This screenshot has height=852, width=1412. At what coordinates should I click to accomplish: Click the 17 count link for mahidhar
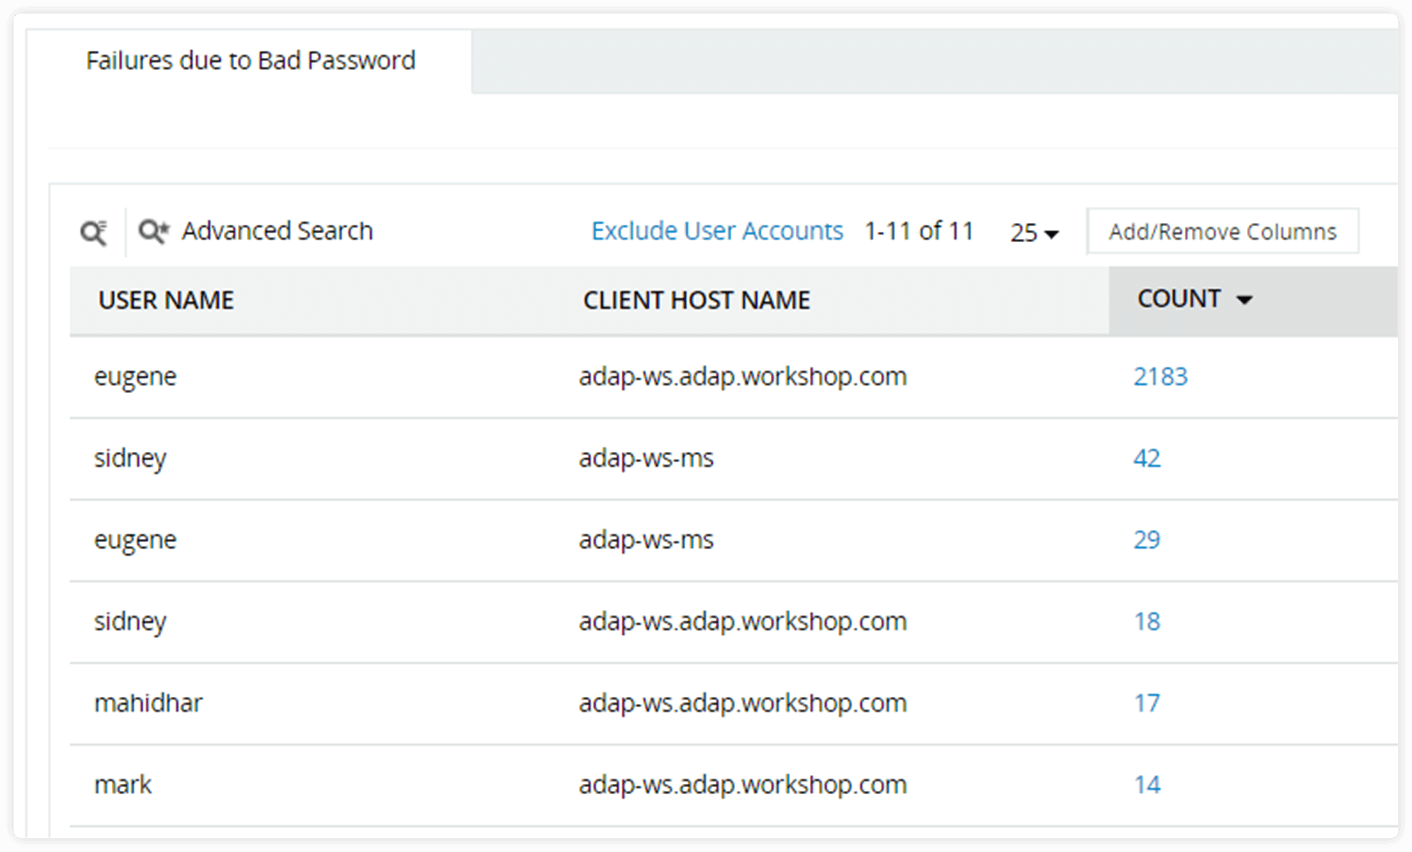coord(1147,703)
